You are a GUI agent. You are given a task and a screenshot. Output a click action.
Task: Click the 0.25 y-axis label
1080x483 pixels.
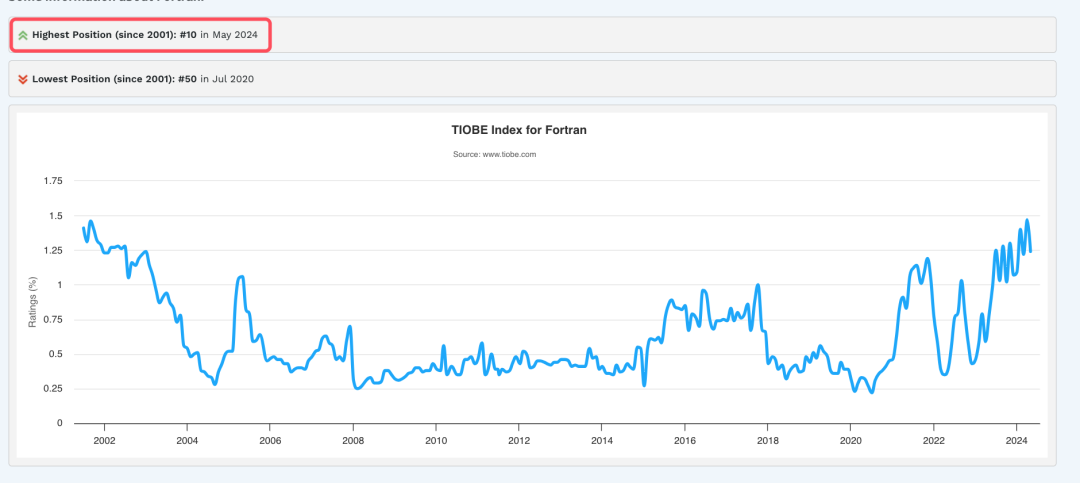[53, 389]
